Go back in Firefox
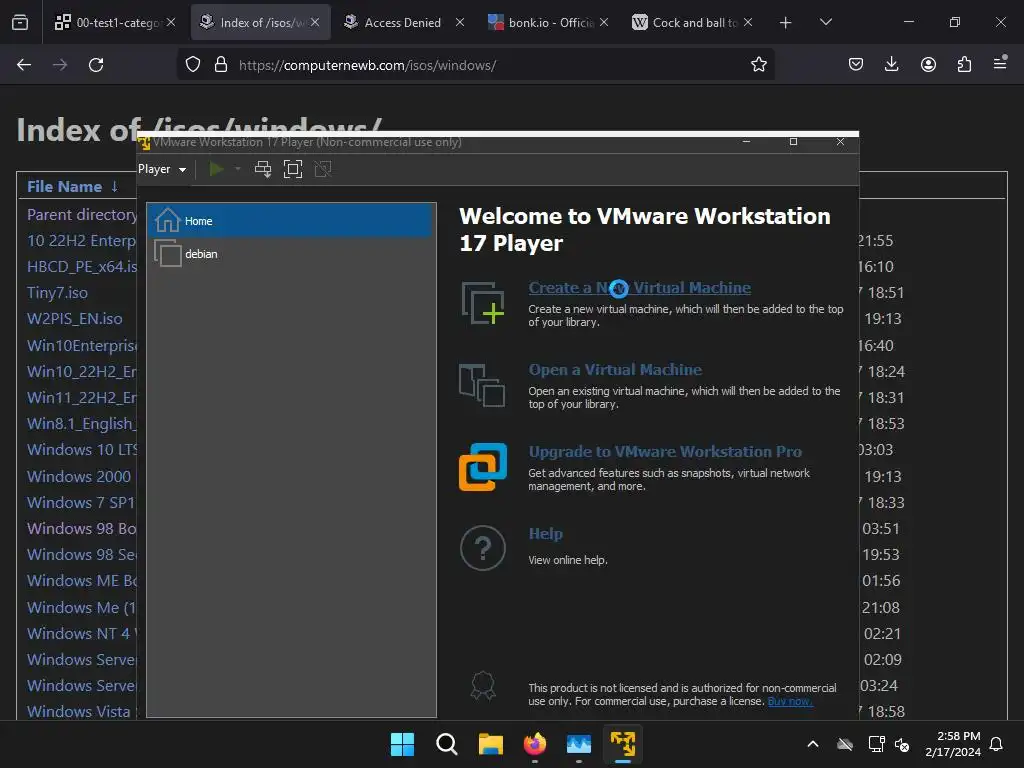 (x=24, y=65)
